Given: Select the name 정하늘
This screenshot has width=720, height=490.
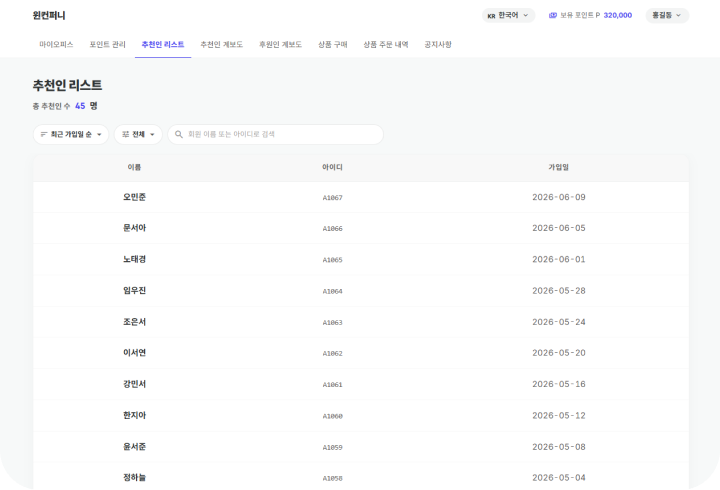Looking at the screenshot, I should (134, 478).
